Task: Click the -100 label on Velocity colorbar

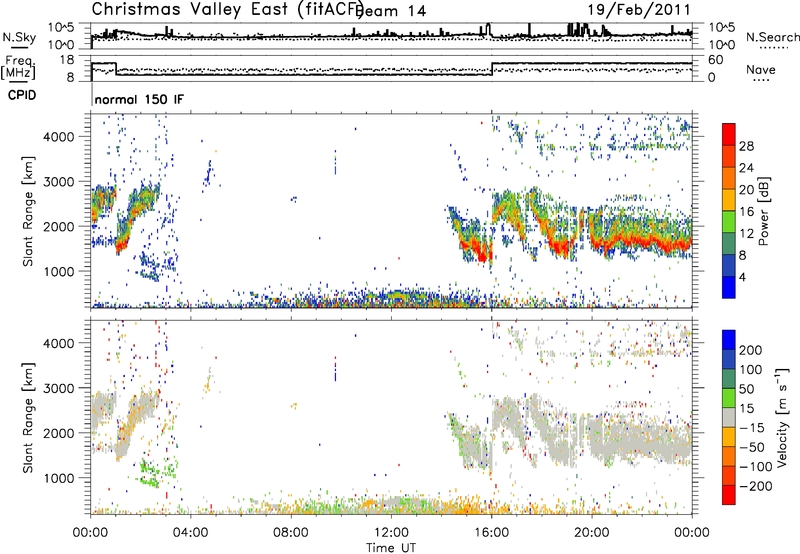Action: [x=755, y=467]
